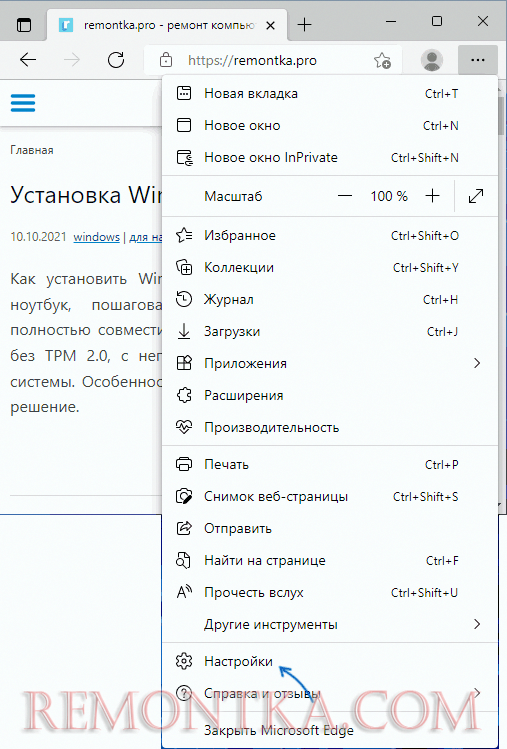Follow the для на... category link
Screen dimensions: 507x749
(x=146, y=237)
